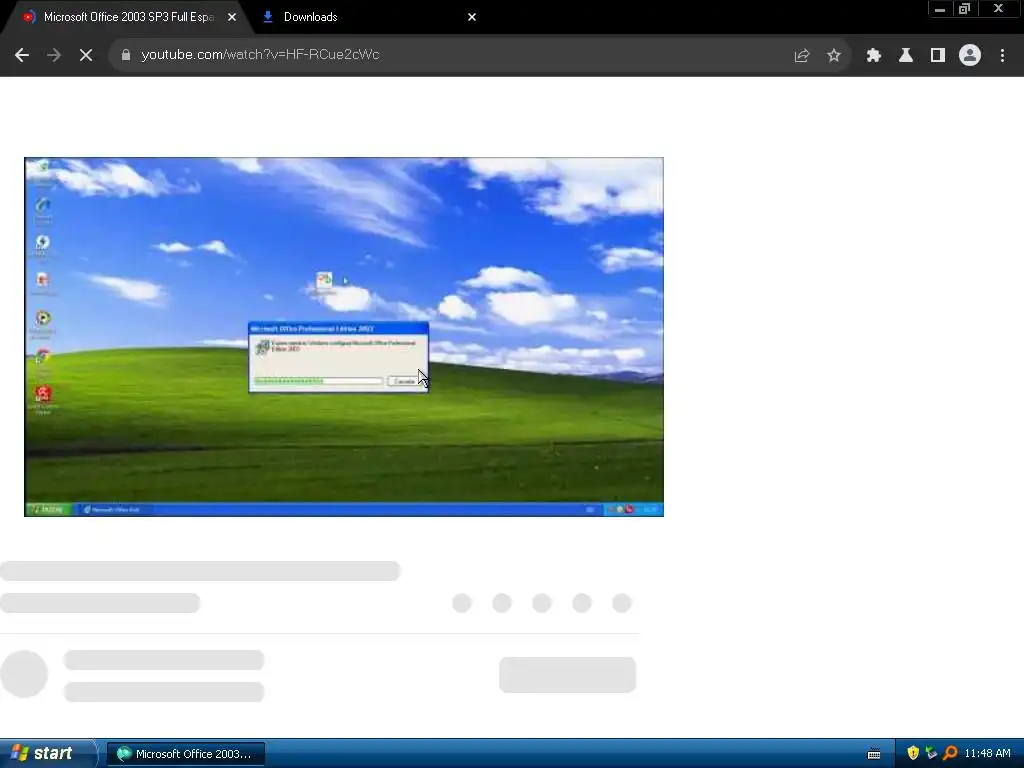Click the site lock icon in address bar

tap(126, 55)
